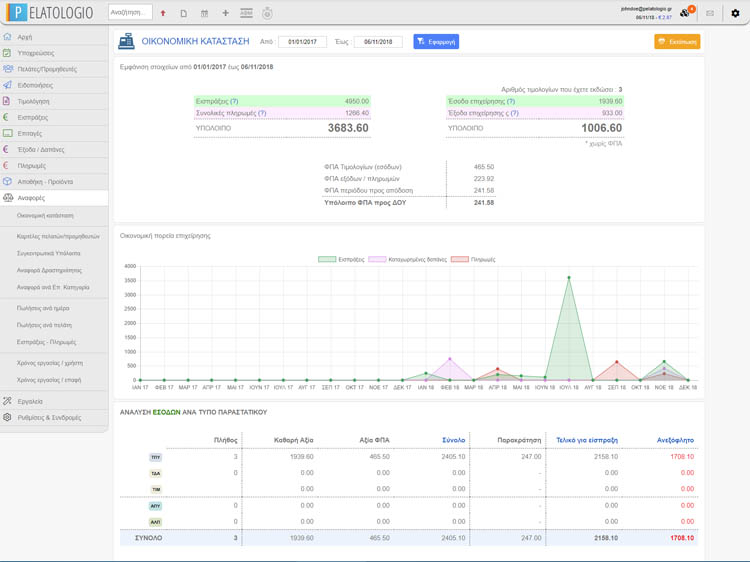This screenshot has width=750, height=562.
Task: Click the ΥΠΟΛΟΙΠΟ value 3683.60
Action: click(x=348, y=128)
